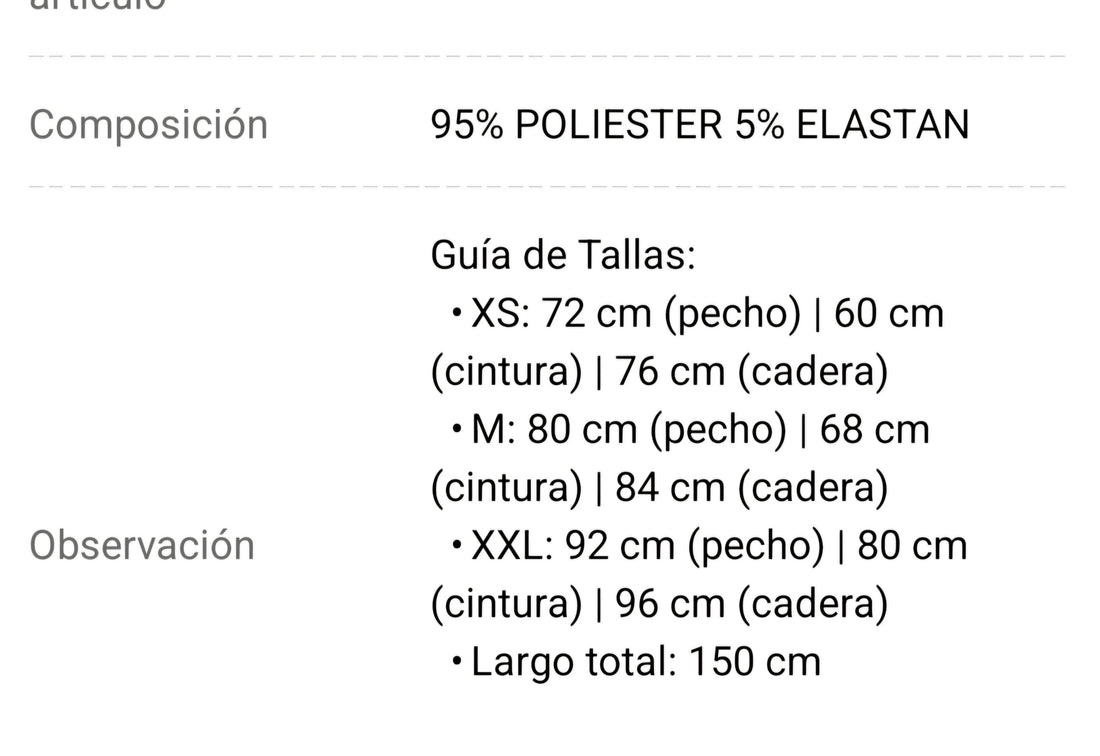Click the "84 cm (cadera)" text
Screen dimensions: 1100x756
[751, 488]
